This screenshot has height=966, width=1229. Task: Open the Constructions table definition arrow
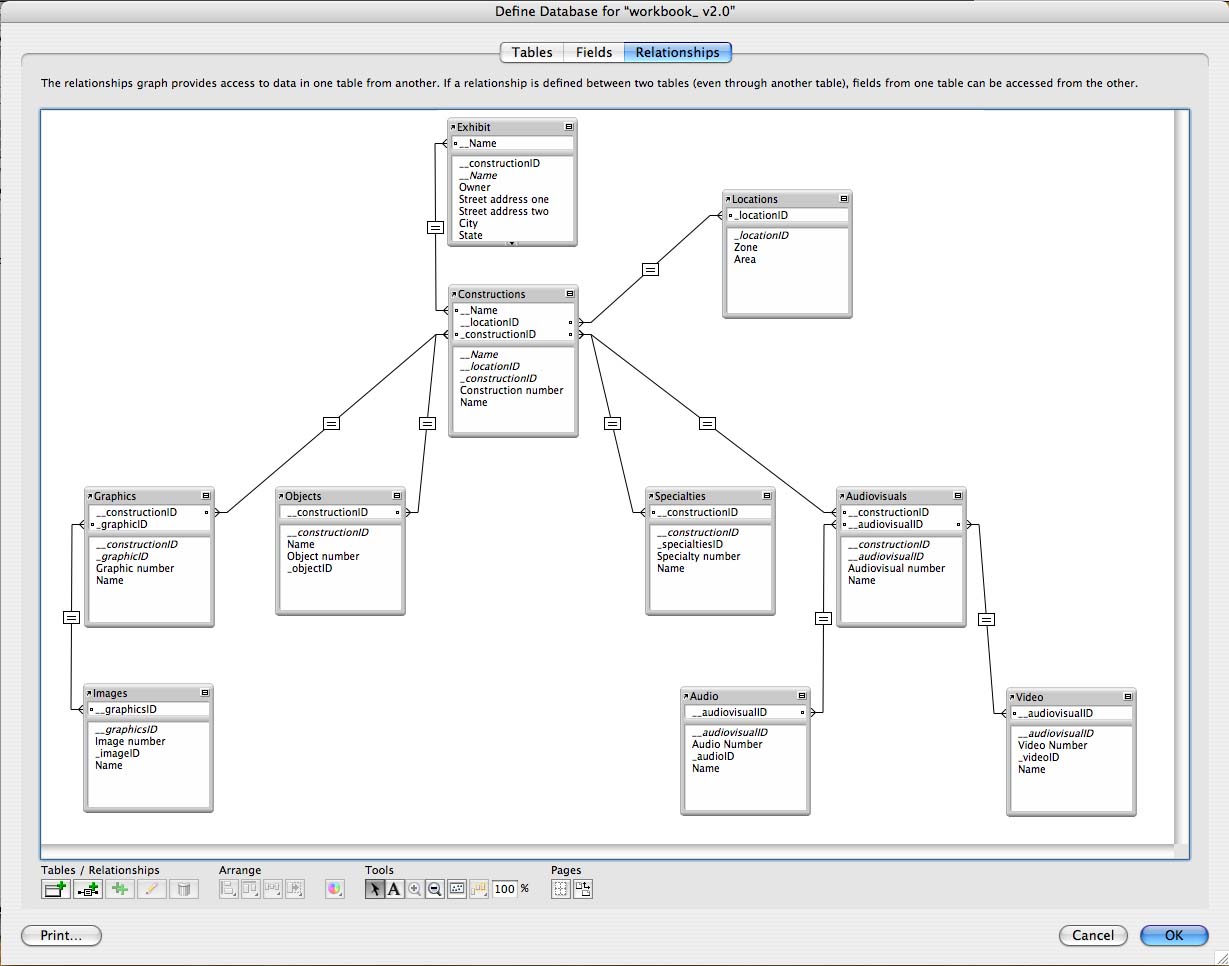(453, 294)
